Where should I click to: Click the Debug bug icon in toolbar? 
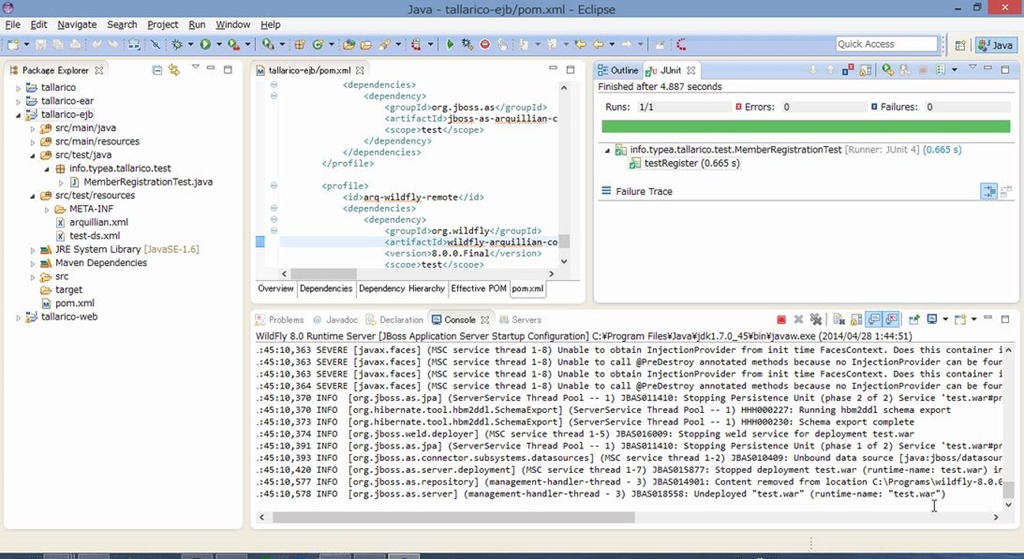[177, 44]
